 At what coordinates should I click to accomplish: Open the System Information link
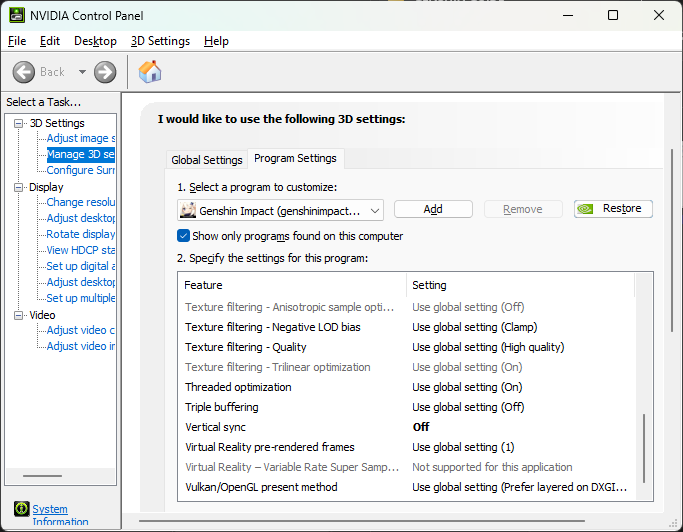tap(60, 515)
